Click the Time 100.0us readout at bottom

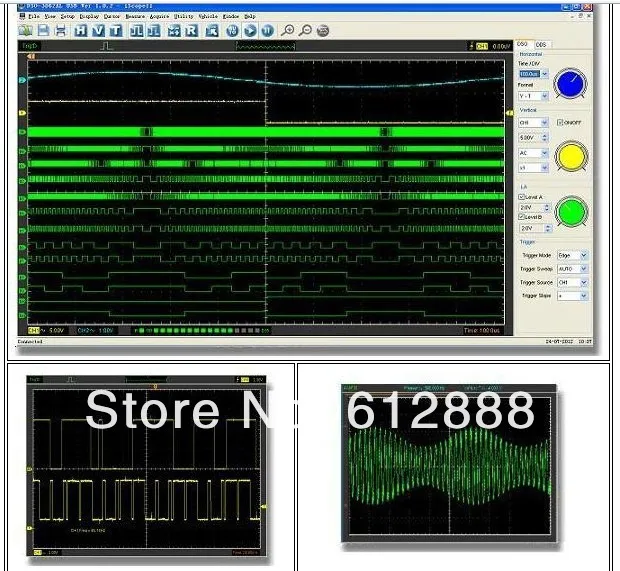pos(482,330)
